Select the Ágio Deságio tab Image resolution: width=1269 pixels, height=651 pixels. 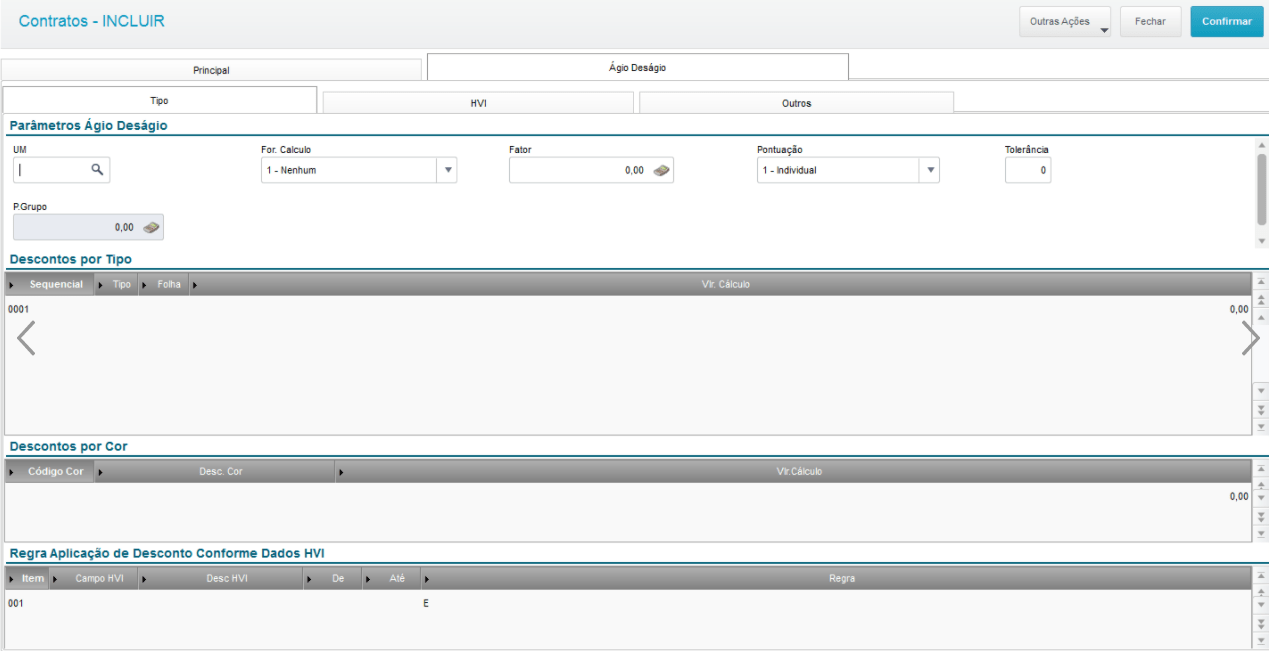pyautogui.click(x=637, y=67)
